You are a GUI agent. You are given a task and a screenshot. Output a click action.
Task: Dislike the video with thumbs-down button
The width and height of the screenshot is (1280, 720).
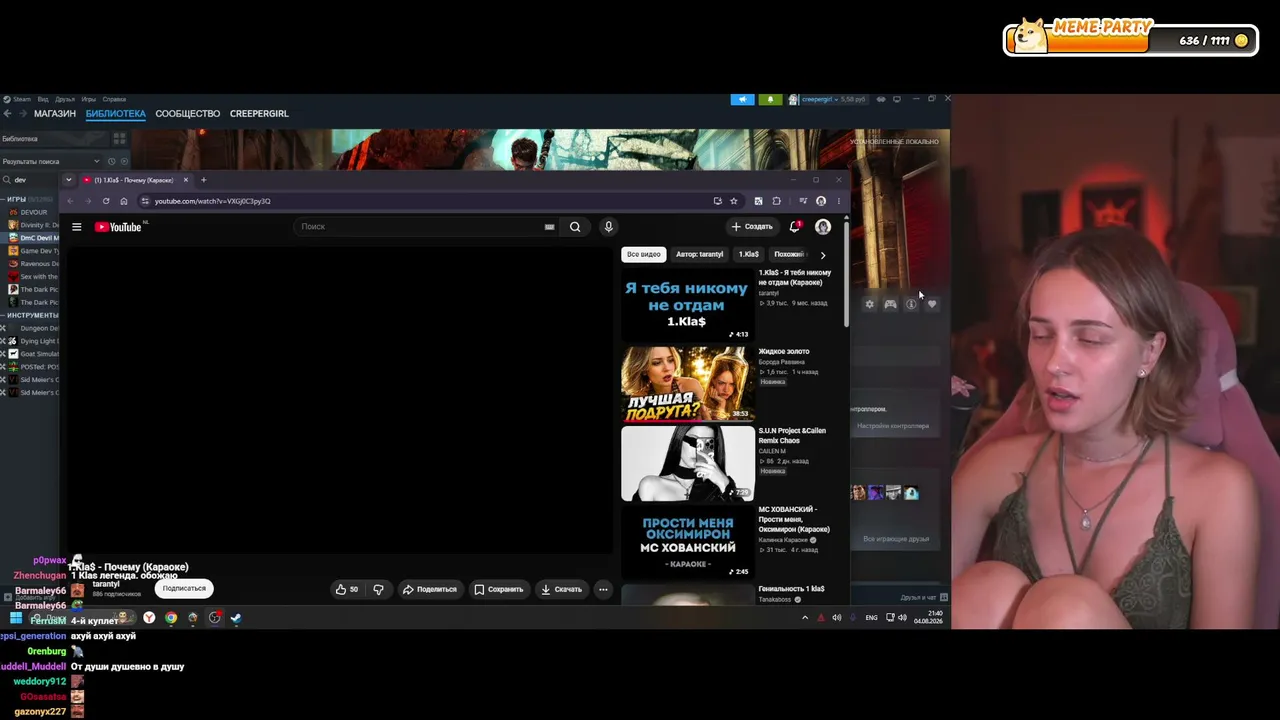pyautogui.click(x=378, y=589)
